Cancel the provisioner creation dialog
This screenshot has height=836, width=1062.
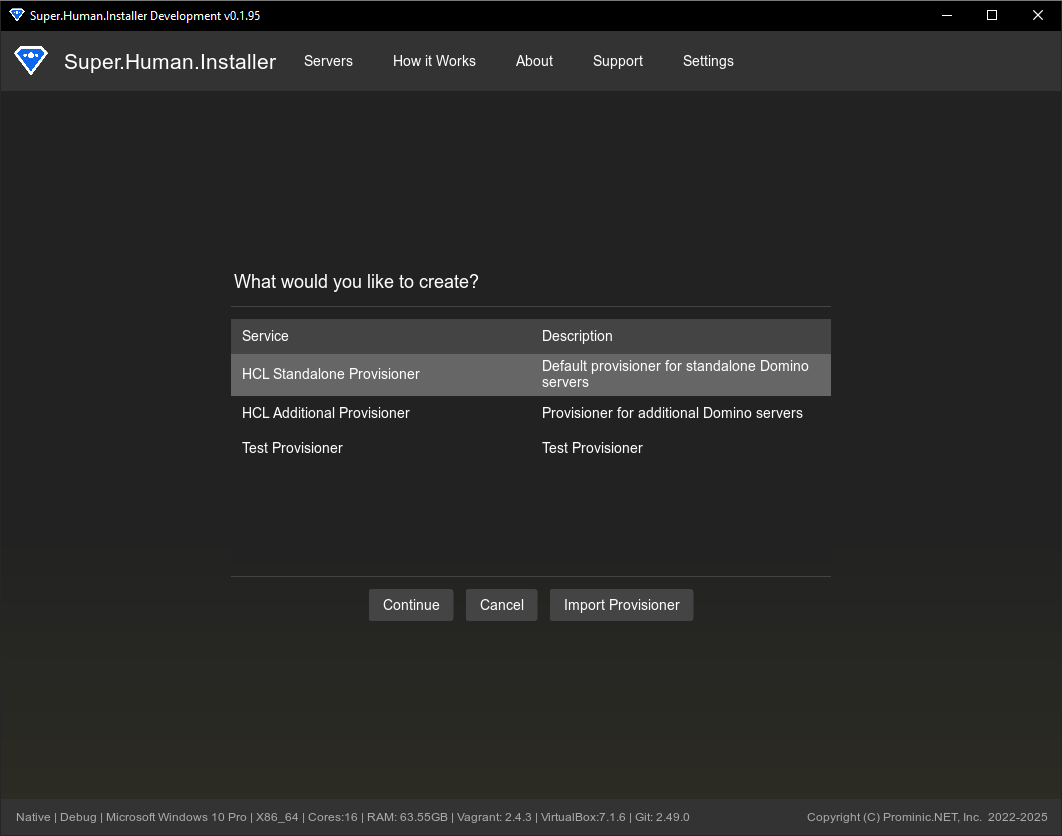[x=501, y=605]
